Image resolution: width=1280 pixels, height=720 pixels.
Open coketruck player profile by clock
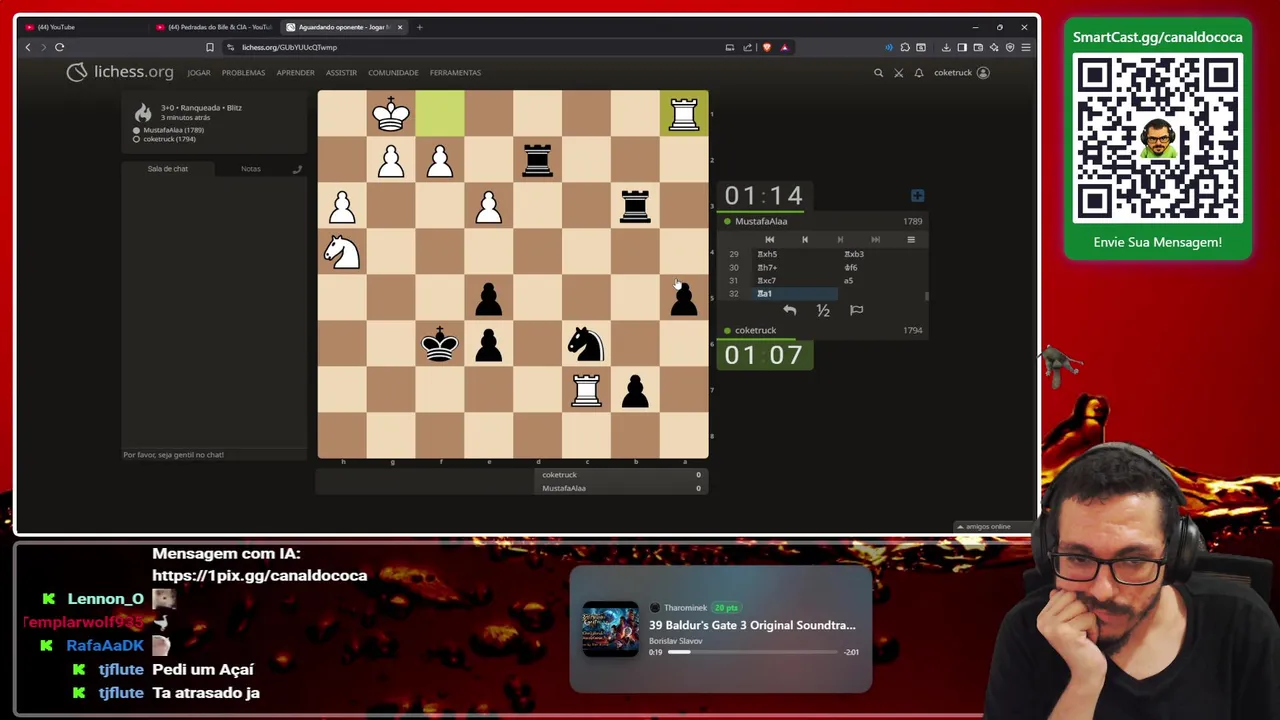[755, 330]
